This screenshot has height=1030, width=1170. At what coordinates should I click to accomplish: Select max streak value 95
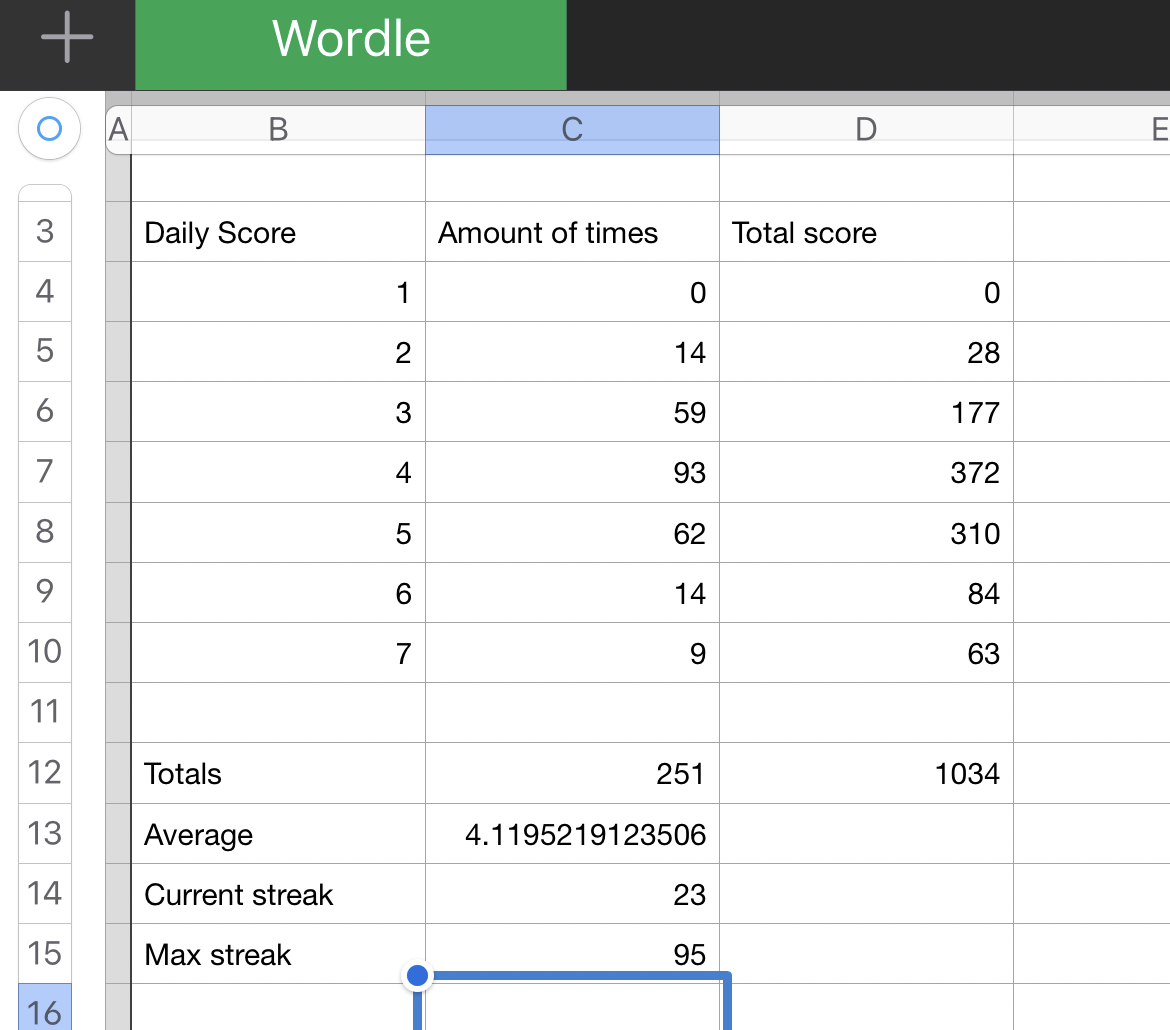pos(572,954)
